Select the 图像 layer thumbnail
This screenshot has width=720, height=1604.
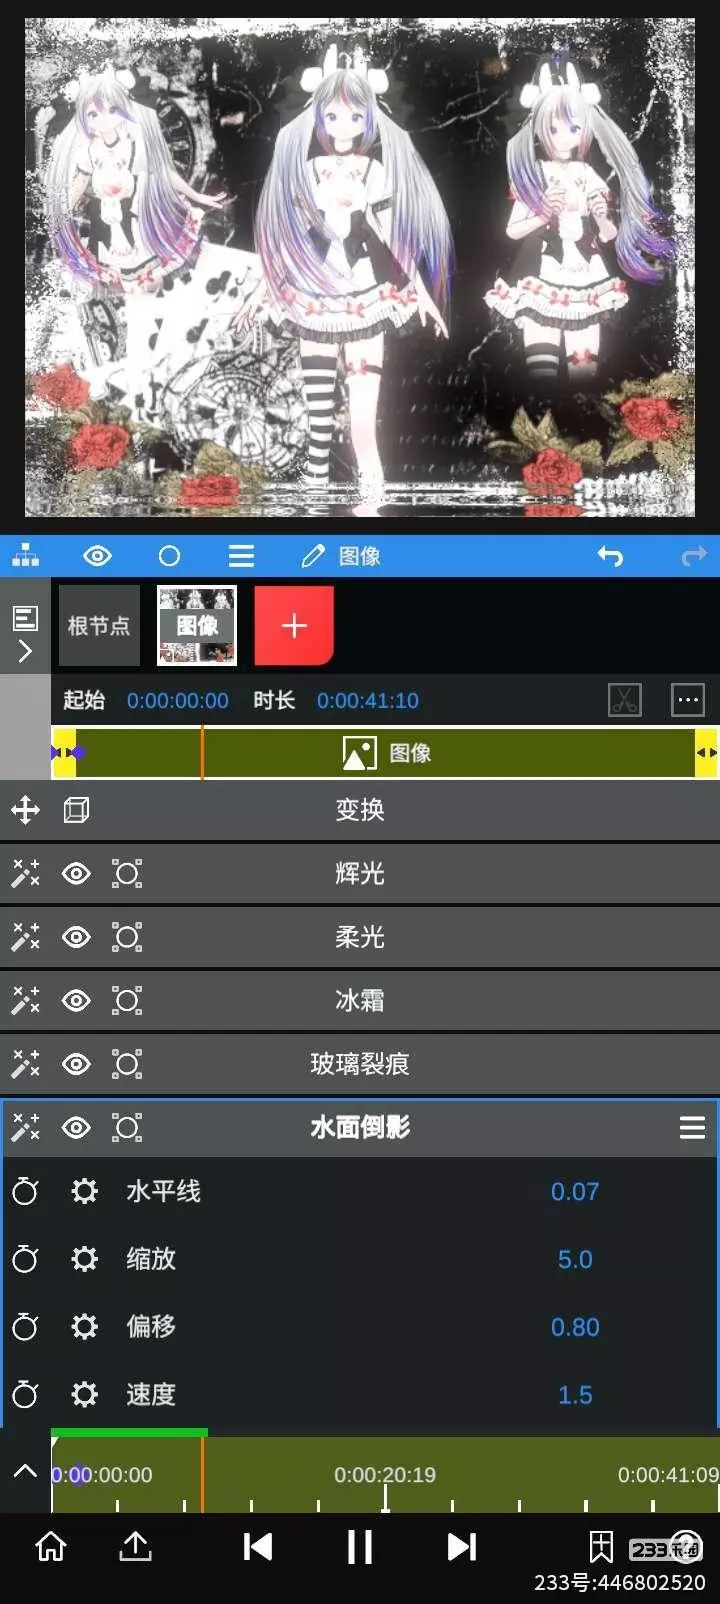[197, 626]
